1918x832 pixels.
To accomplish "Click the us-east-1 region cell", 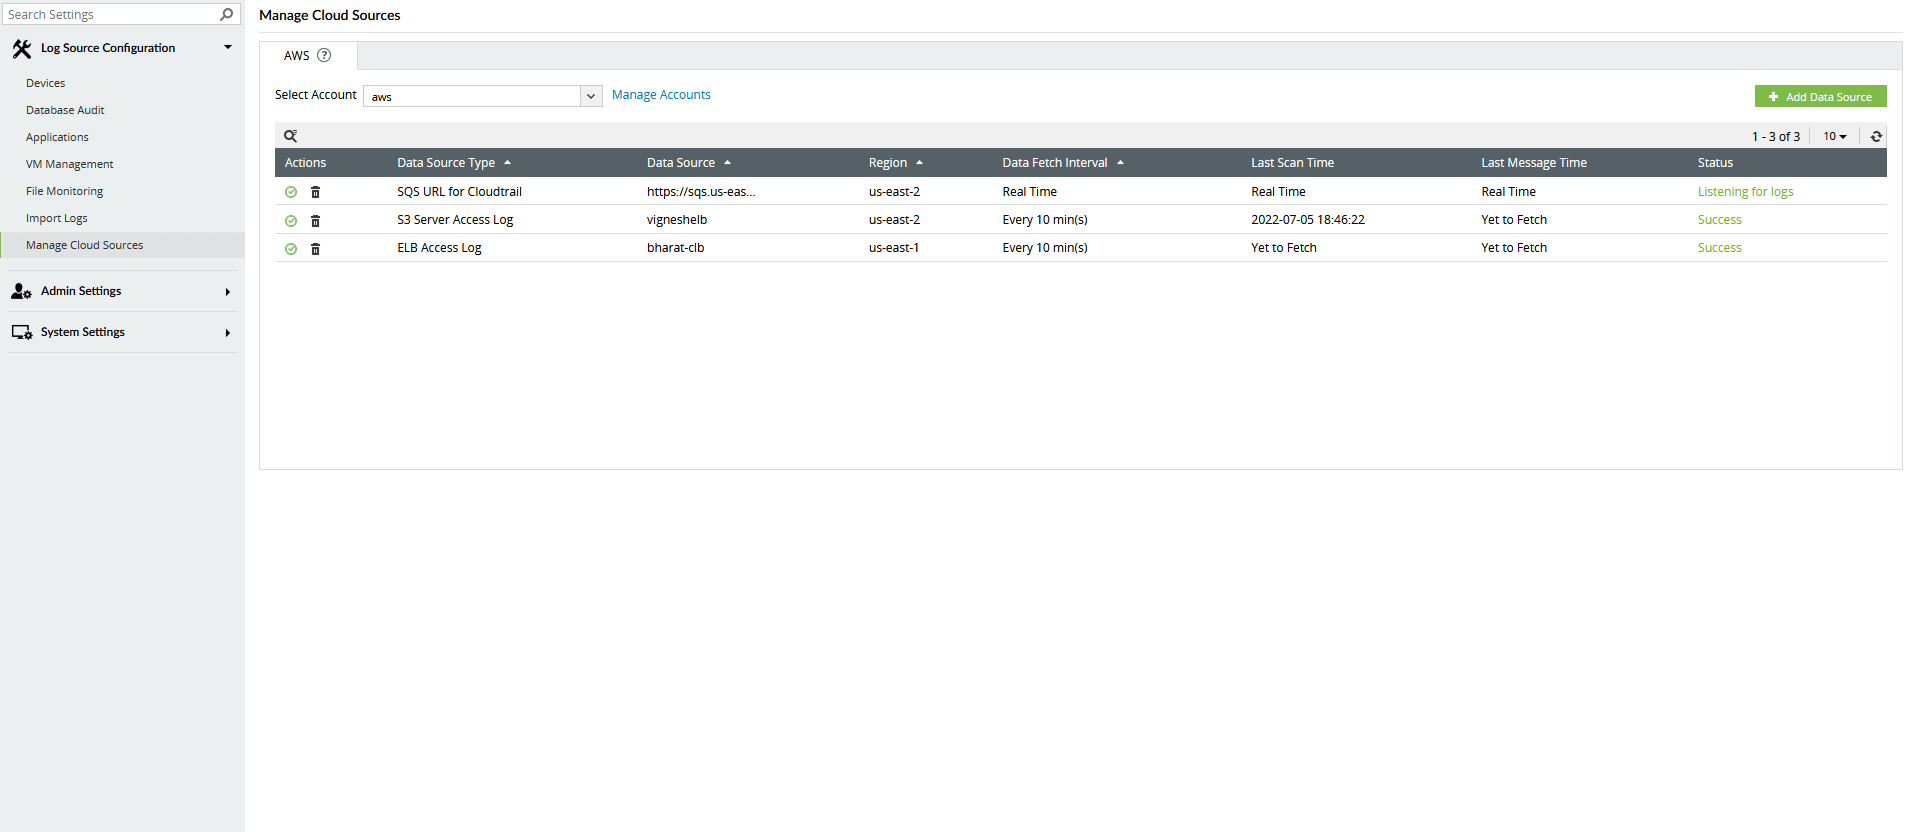I will tap(894, 248).
